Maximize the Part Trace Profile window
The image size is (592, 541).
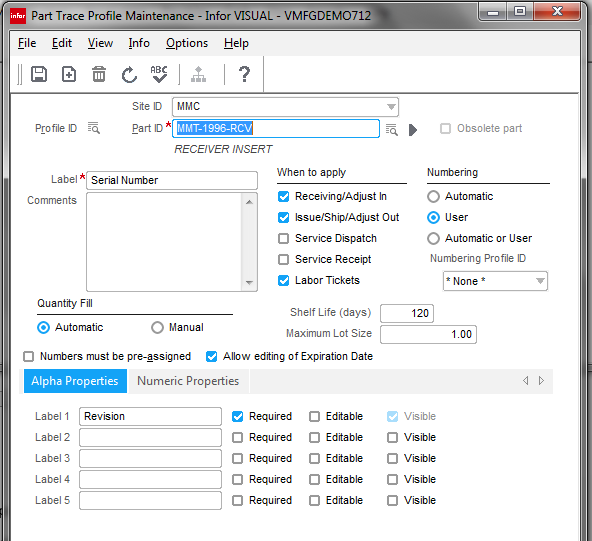click(x=520, y=12)
